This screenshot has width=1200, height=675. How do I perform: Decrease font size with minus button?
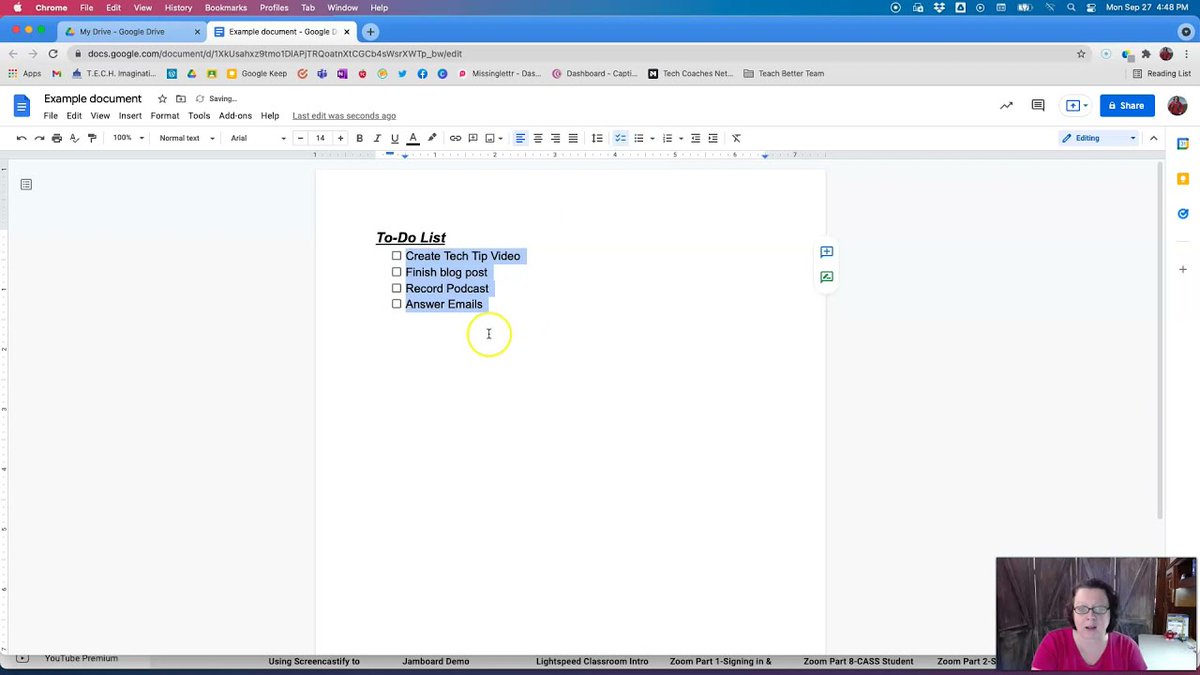[301, 138]
